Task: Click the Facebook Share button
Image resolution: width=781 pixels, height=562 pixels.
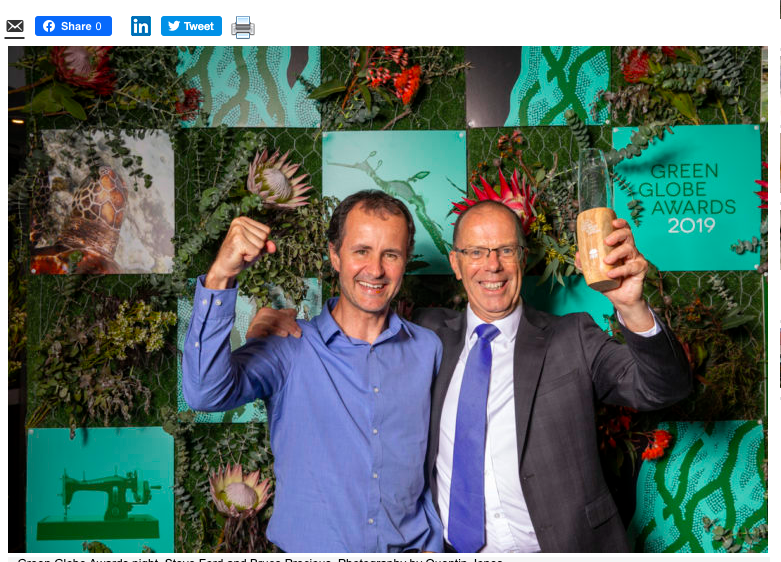Action: point(73,26)
